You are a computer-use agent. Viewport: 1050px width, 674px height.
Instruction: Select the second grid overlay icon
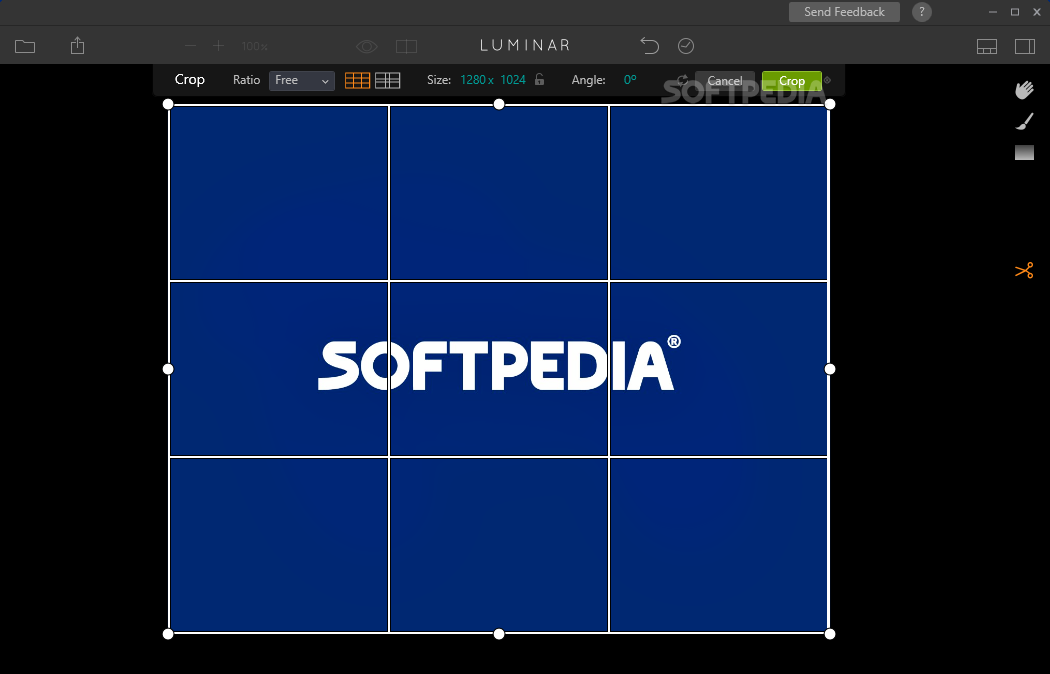click(388, 80)
